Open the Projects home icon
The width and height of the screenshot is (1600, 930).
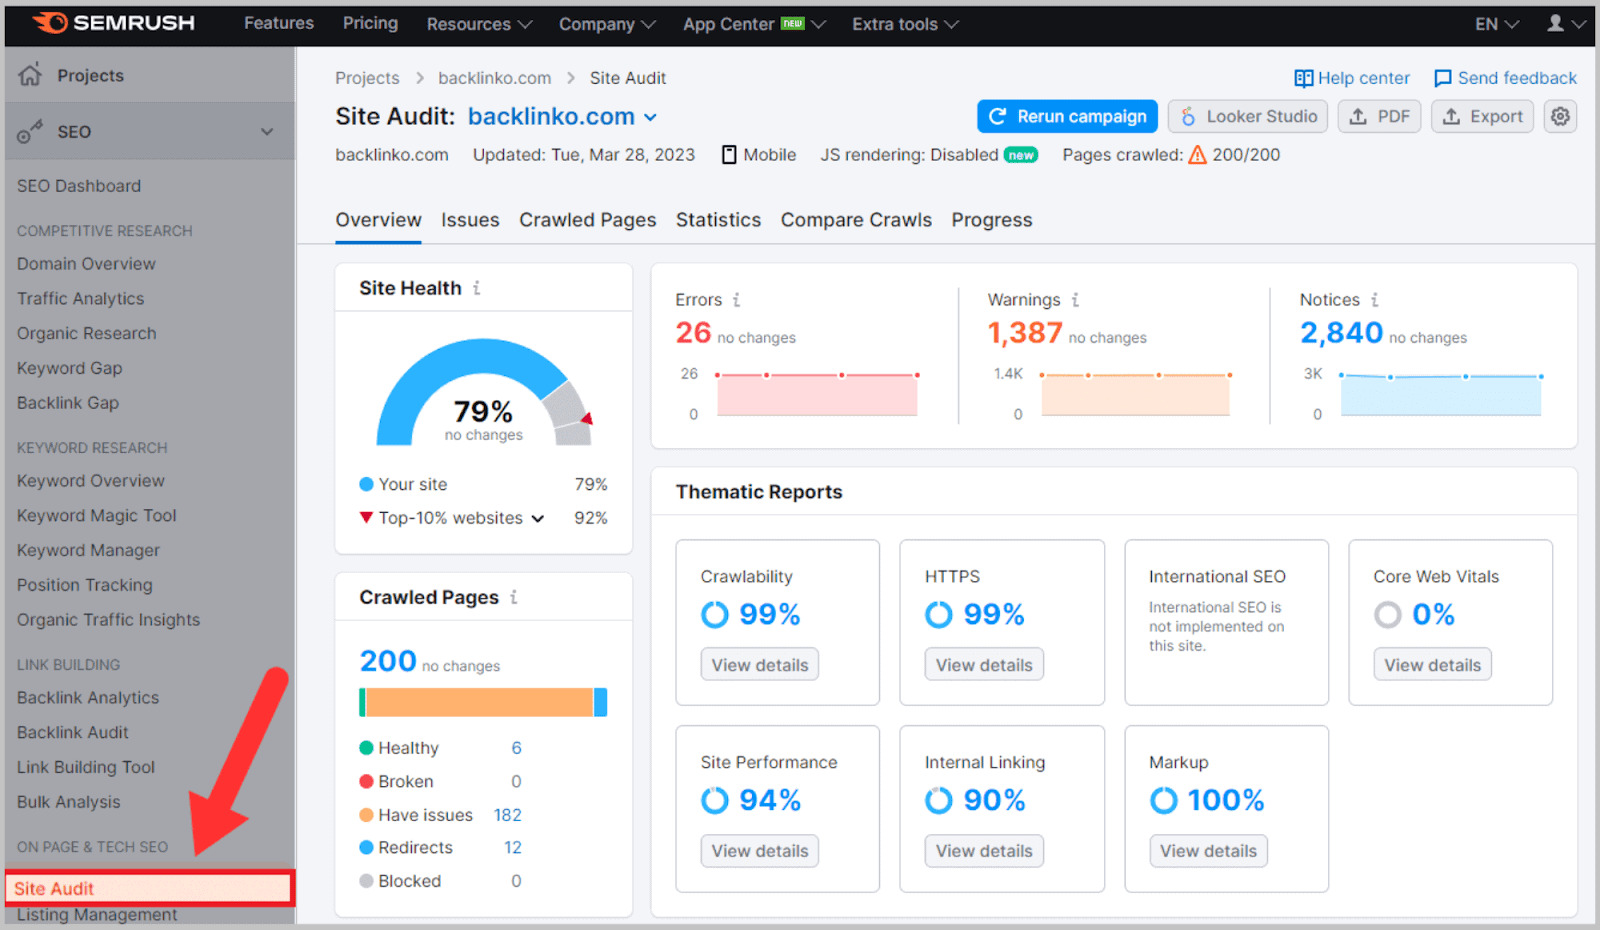pyautogui.click(x=30, y=74)
